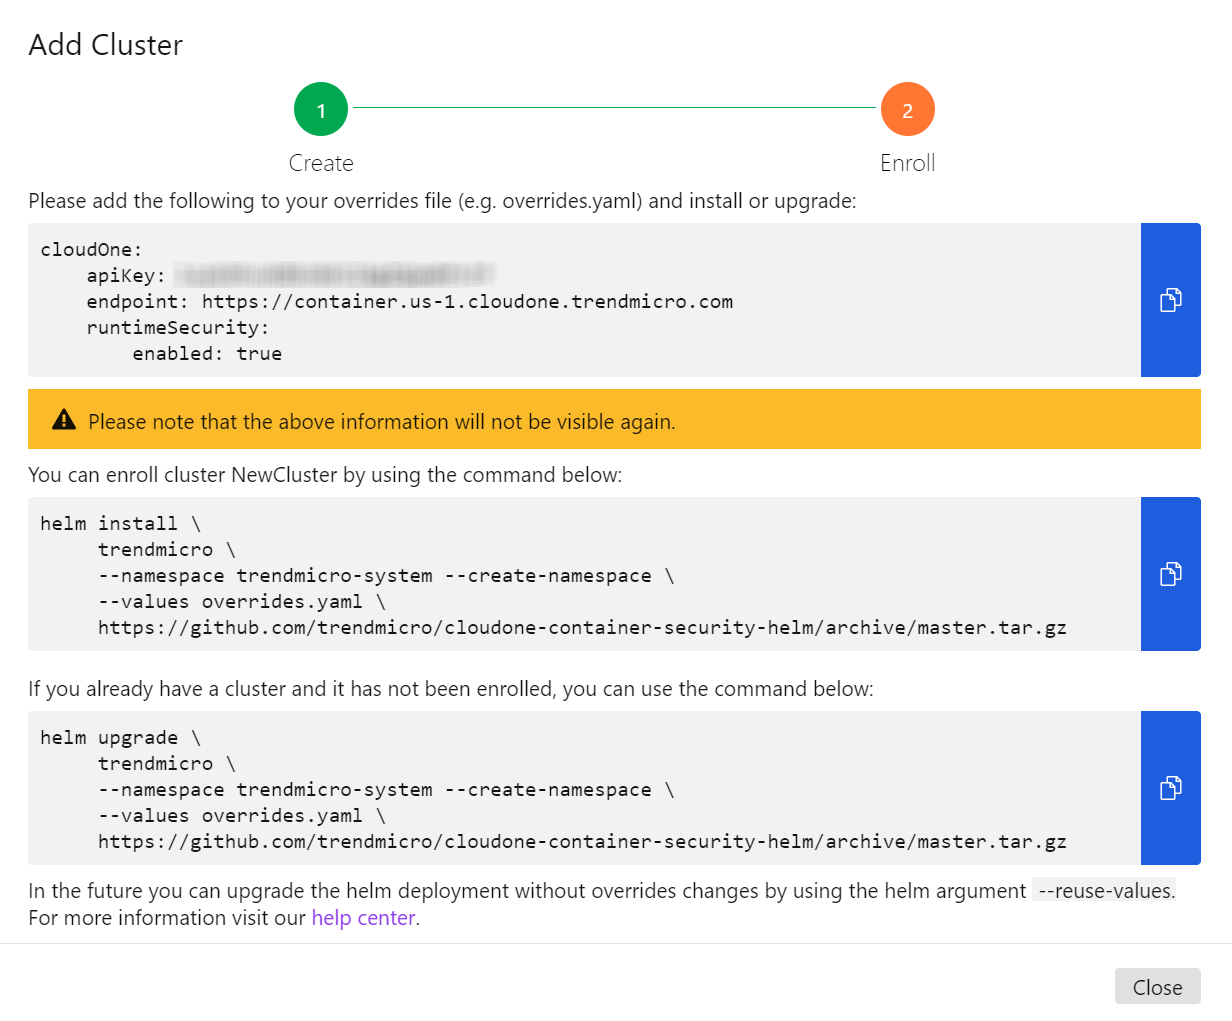Click the 'helm upgrade' first line

pyautogui.click(x=120, y=738)
